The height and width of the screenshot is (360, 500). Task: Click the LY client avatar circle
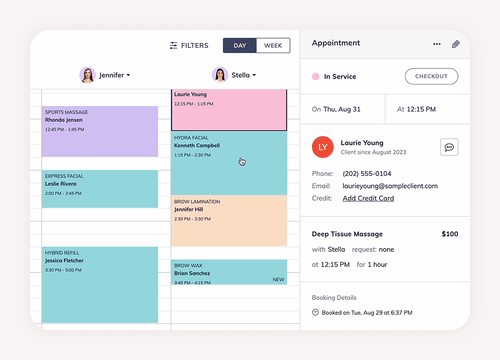(322, 147)
